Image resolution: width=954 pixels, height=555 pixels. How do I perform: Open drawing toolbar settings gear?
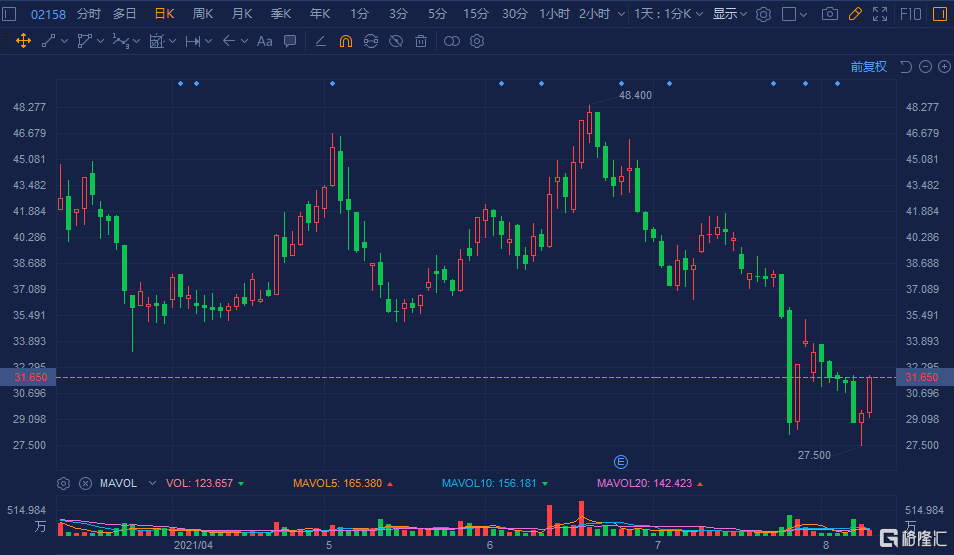(477, 41)
